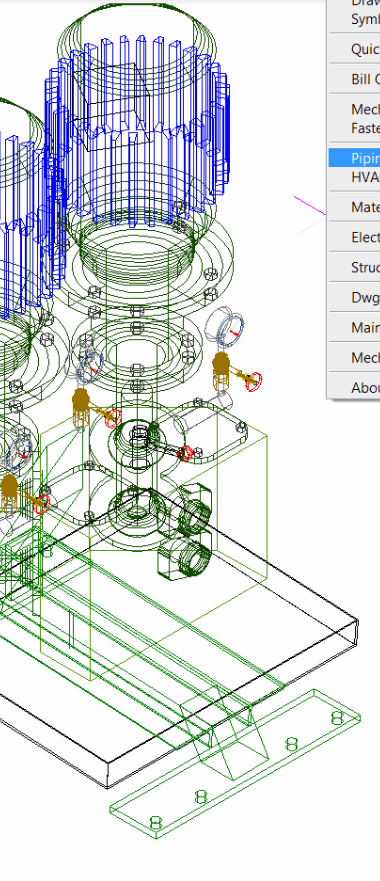Select the Elect... menu entry

tap(354, 237)
